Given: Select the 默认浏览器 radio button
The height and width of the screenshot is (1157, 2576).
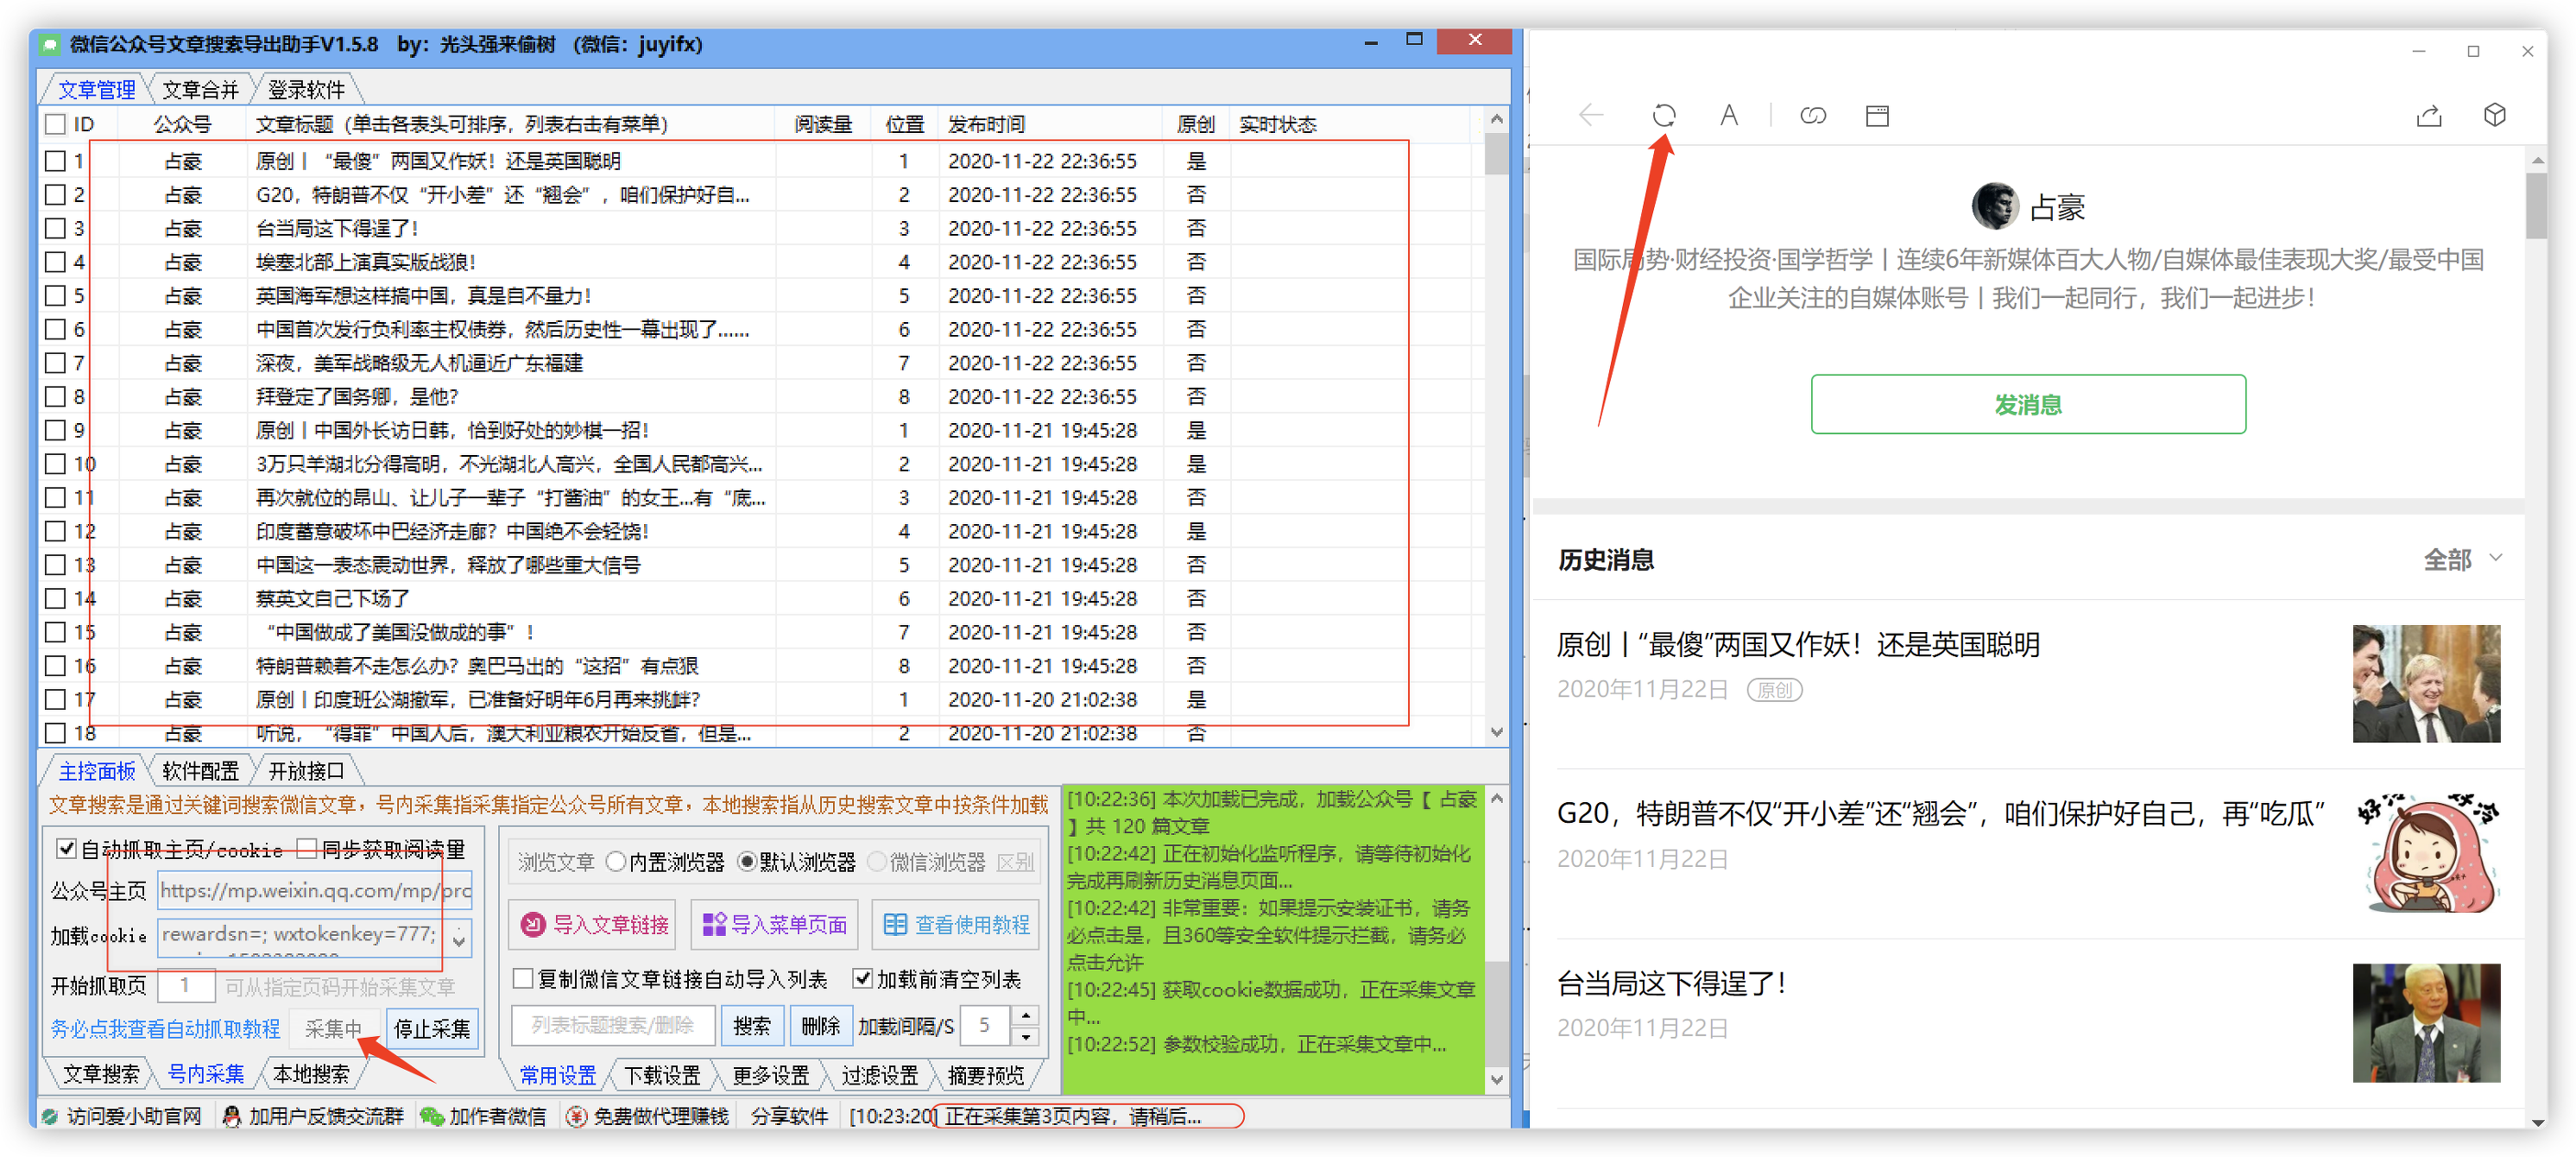Looking at the screenshot, I should [746, 861].
